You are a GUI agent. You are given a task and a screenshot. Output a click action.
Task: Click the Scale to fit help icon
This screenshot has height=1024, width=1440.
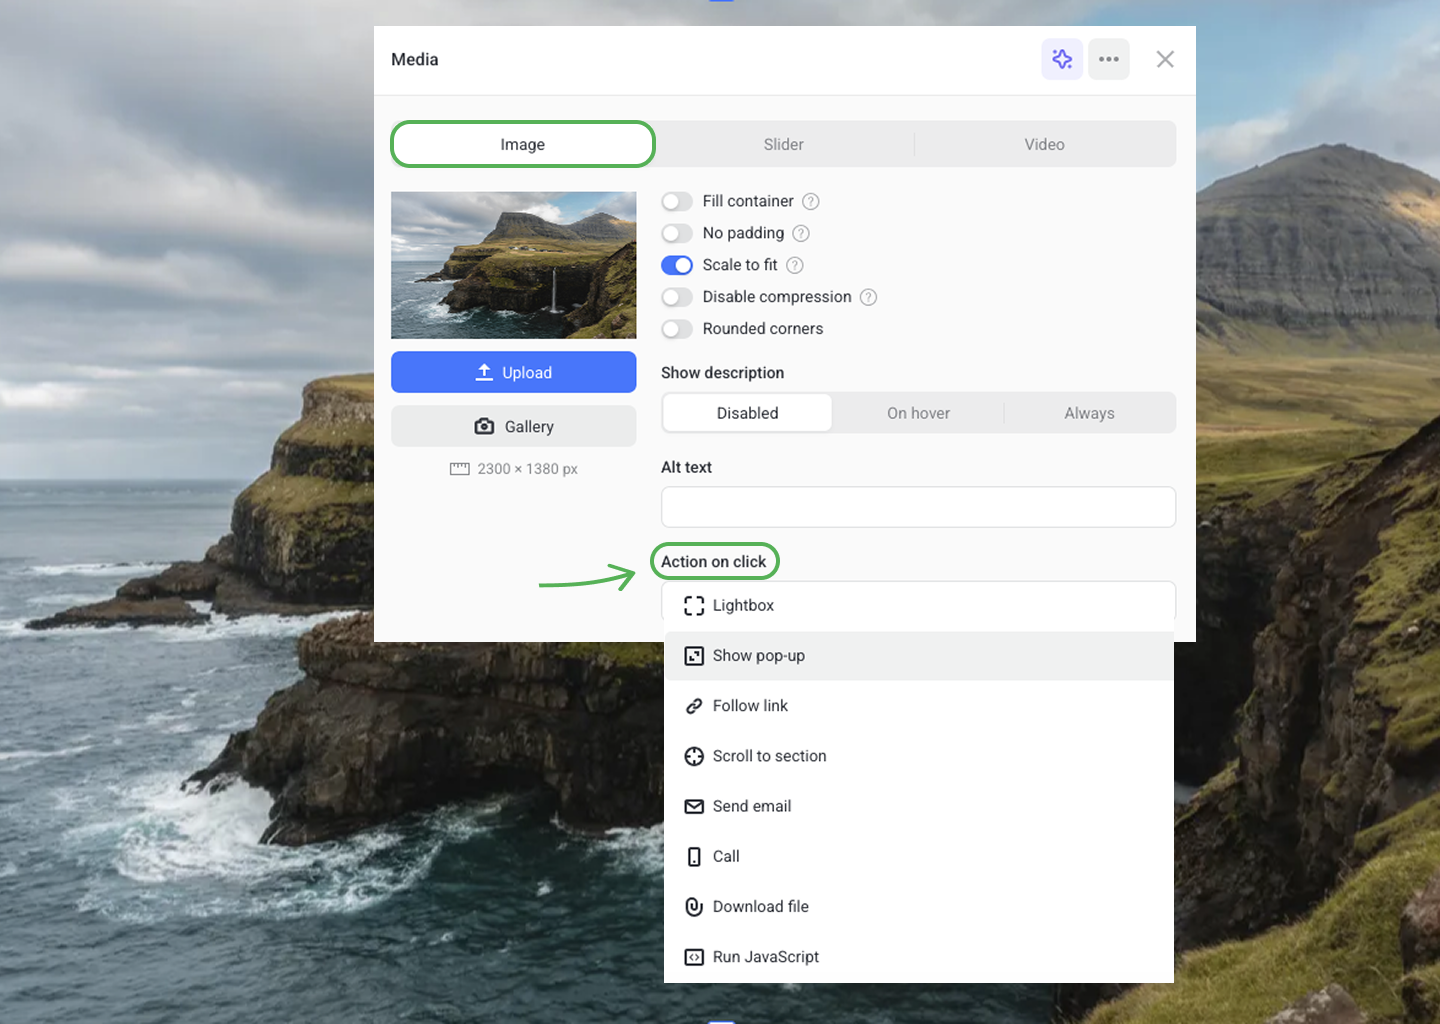click(795, 265)
